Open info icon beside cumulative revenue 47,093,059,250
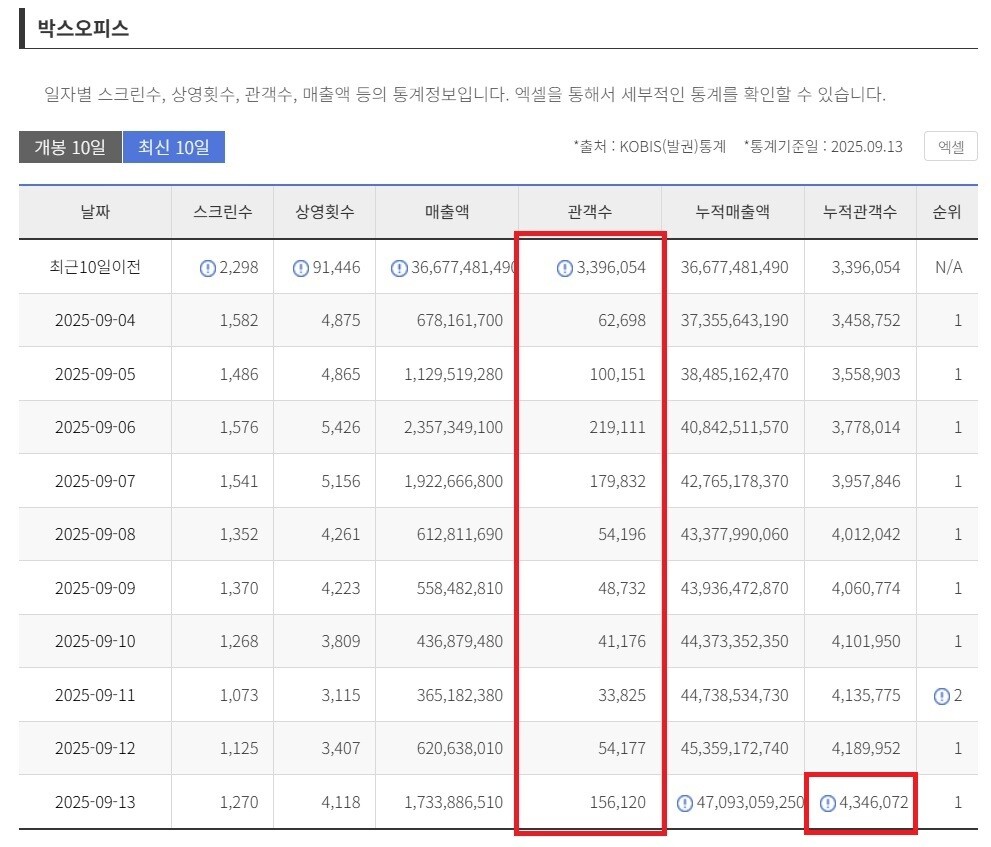This screenshot has height=847, width=991. tap(684, 802)
